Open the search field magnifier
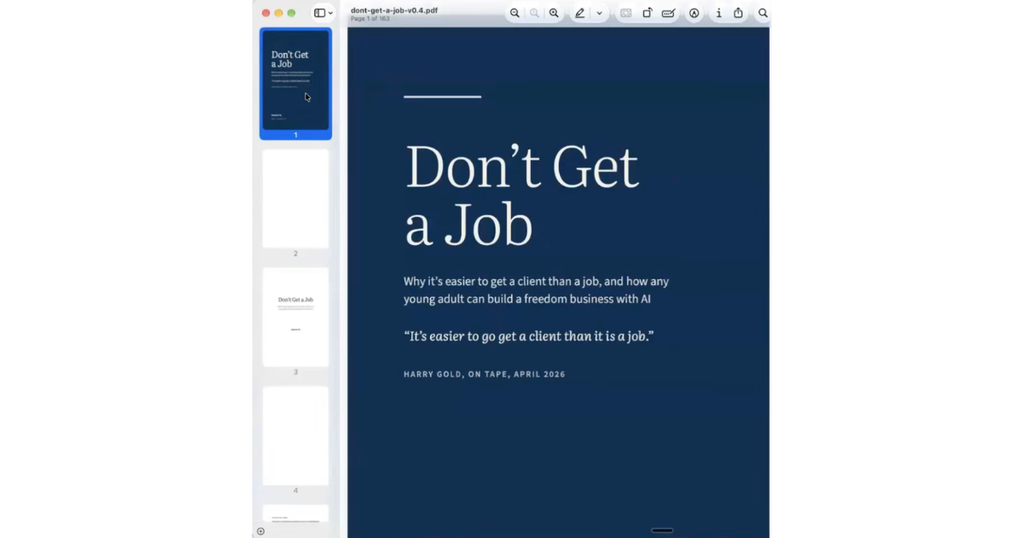The width and height of the screenshot is (1024, 538). click(x=763, y=13)
